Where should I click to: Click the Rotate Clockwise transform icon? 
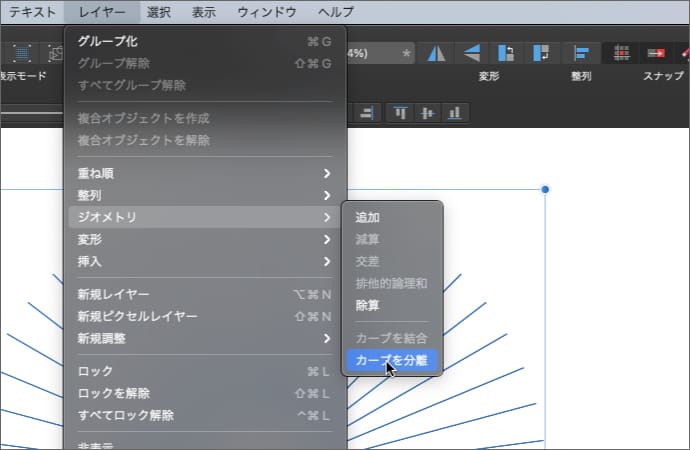point(541,53)
